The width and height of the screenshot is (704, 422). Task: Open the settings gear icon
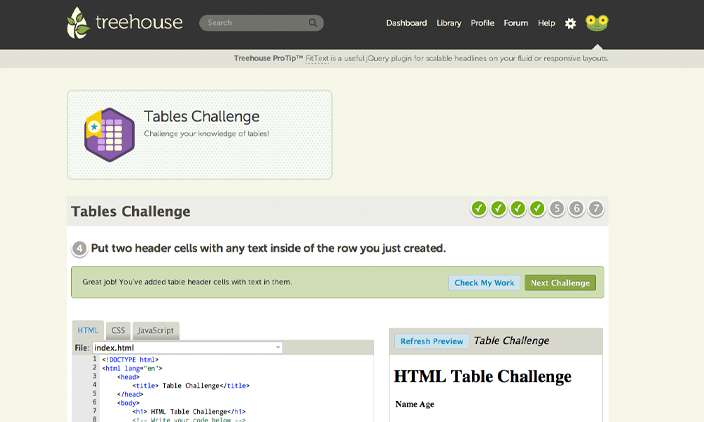point(571,23)
